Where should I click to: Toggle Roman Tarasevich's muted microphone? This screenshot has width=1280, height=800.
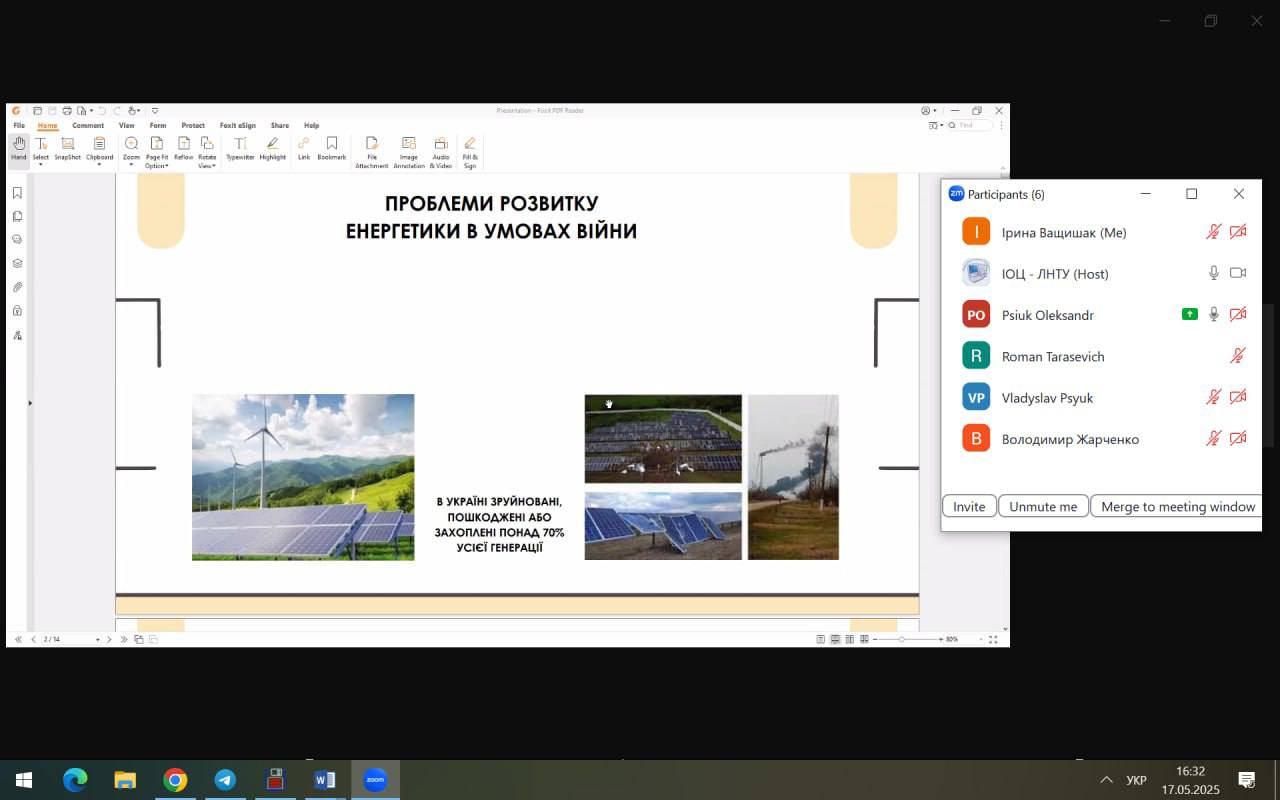click(x=1238, y=356)
